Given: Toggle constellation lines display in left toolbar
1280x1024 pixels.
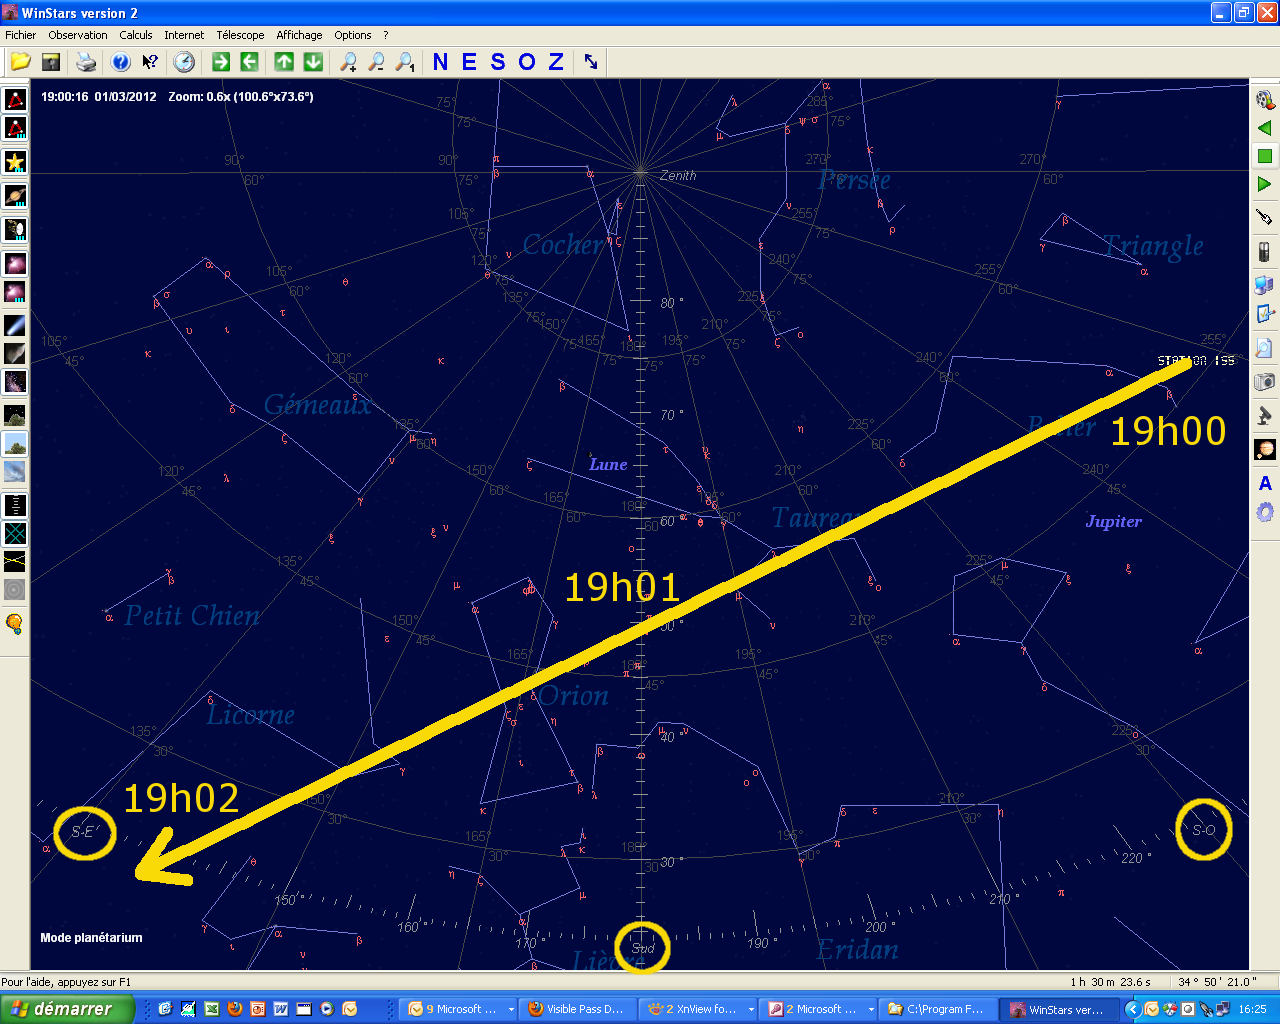Looking at the screenshot, I should pos(15,100).
